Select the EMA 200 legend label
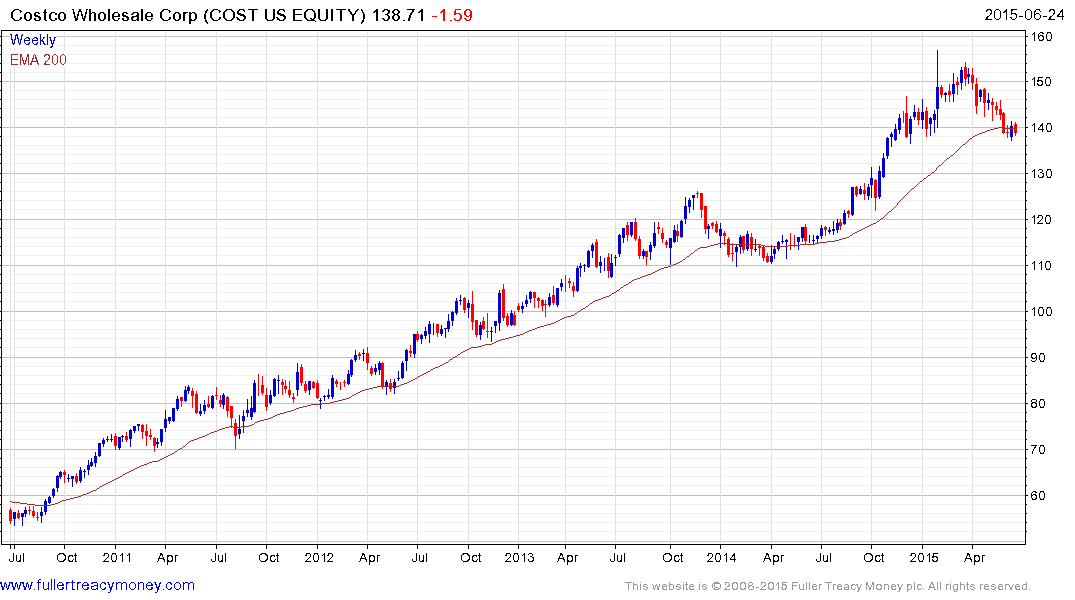 pyautogui.click(x=38, y=60)
